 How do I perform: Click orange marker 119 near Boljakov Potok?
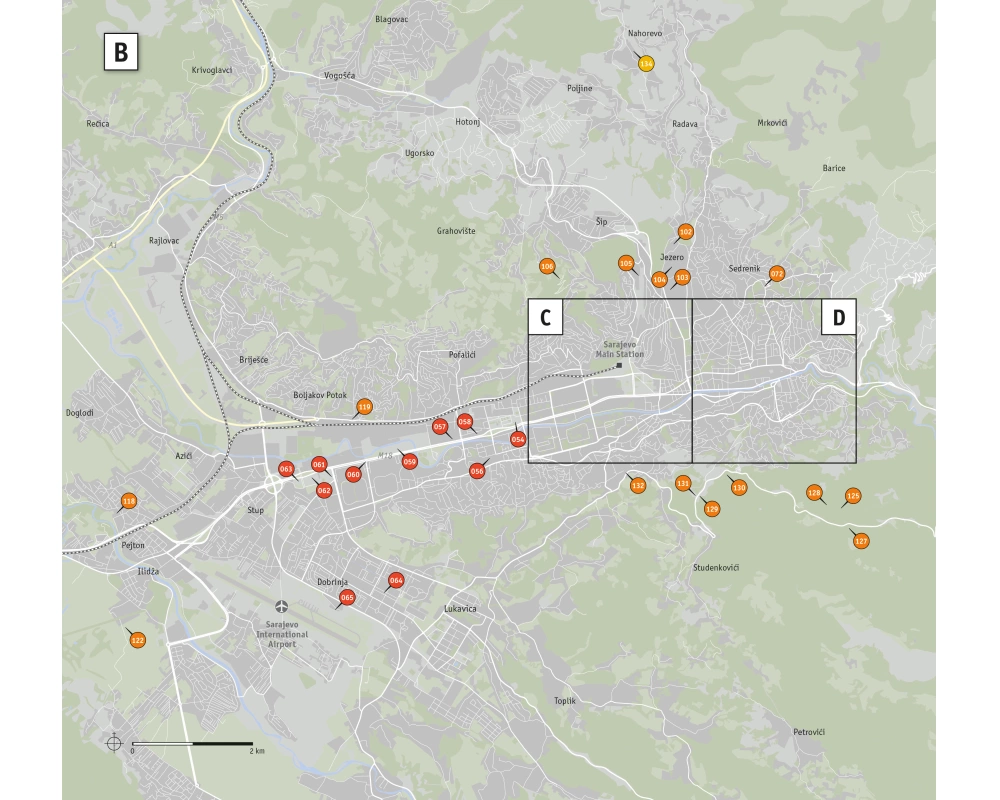[364, 407]
